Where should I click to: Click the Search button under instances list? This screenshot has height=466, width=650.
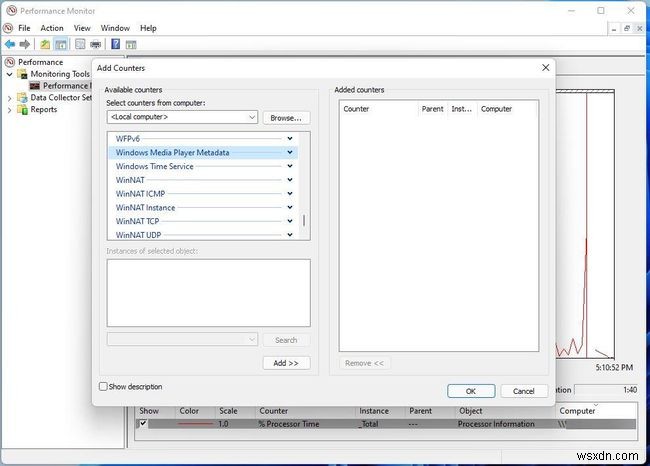tap(286, 340)
